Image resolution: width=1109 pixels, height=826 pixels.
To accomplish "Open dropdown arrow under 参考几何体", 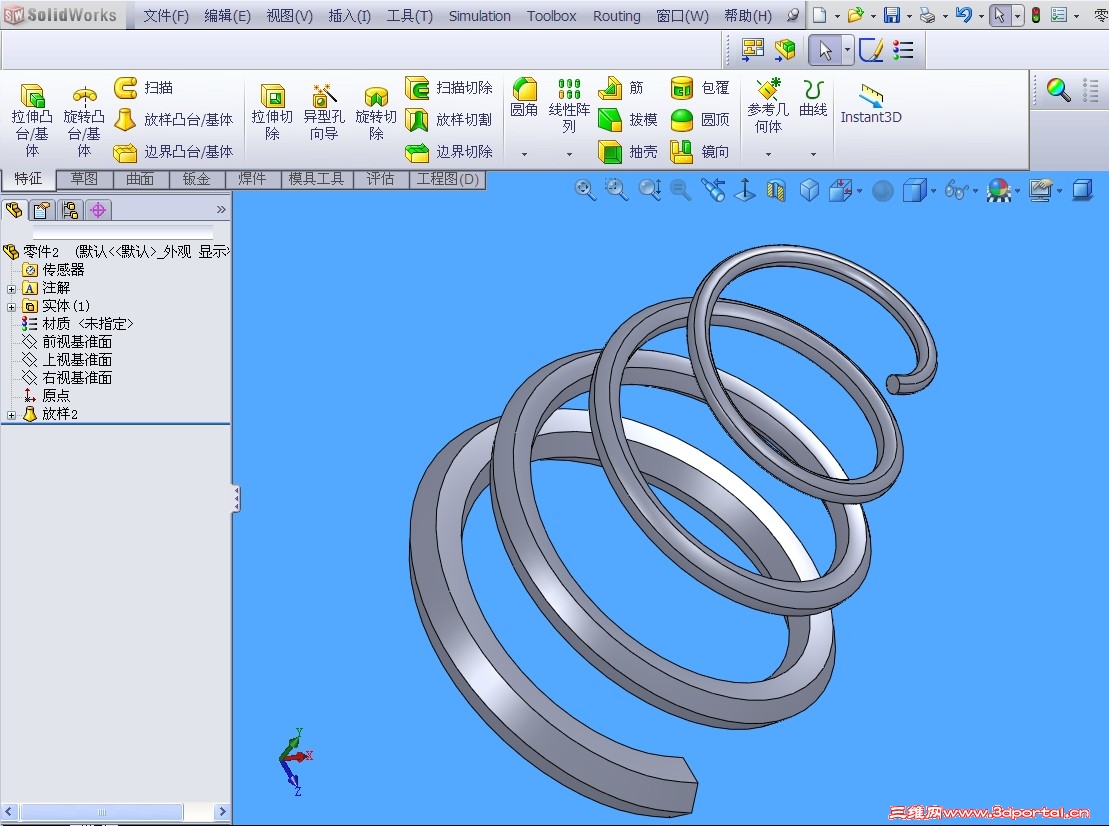I will tap(768, 154).
